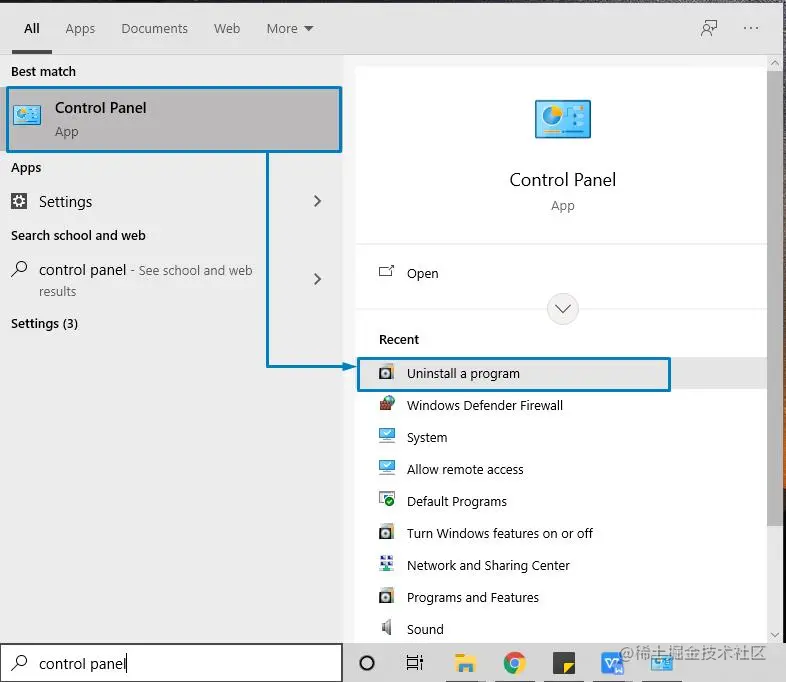Click the search box containing control panel
This screenshot has width=786, height=682.
171,663
